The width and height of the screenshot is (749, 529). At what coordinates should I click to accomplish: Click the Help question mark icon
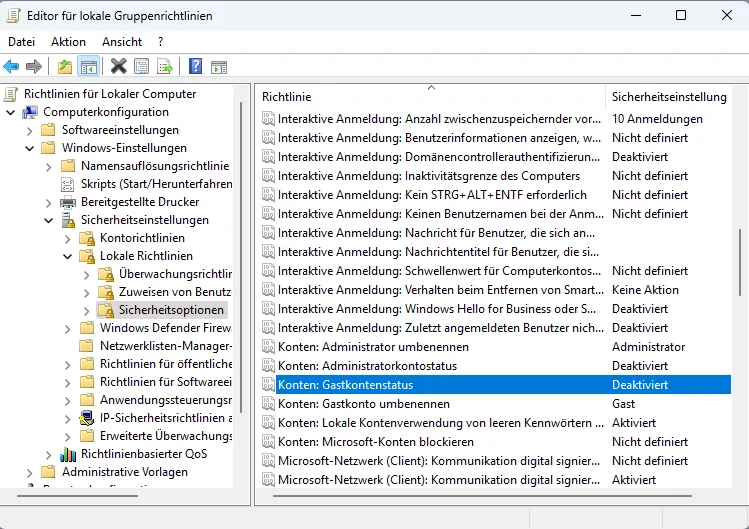point(195,66)
